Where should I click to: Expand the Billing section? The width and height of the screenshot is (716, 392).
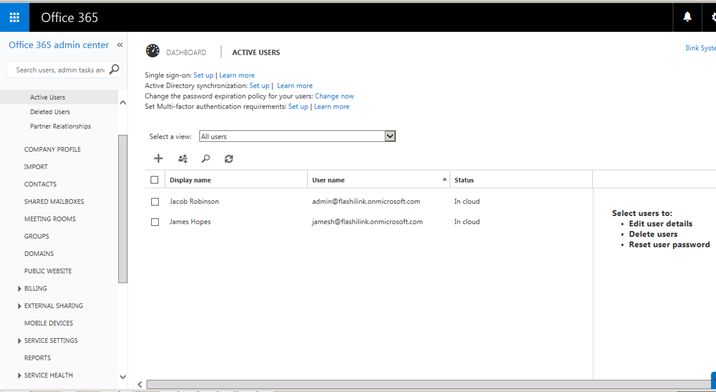19,289
